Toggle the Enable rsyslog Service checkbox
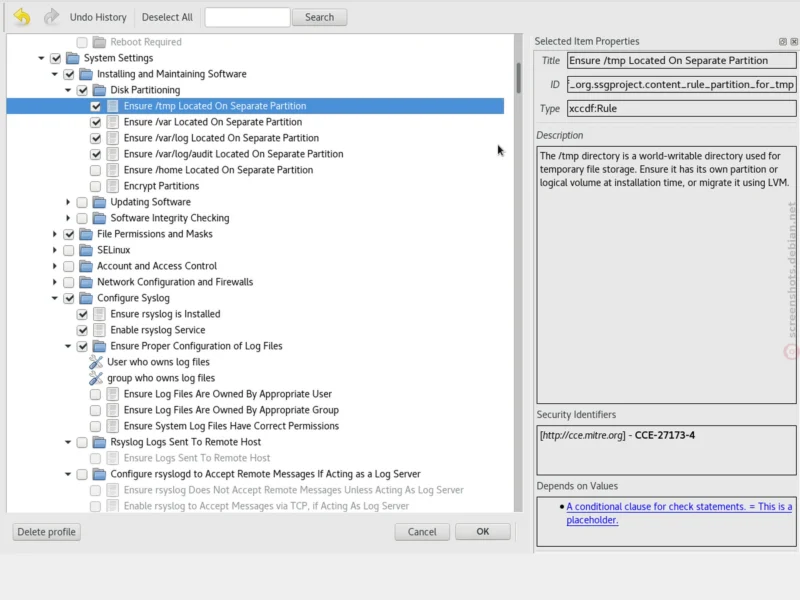 82,331
